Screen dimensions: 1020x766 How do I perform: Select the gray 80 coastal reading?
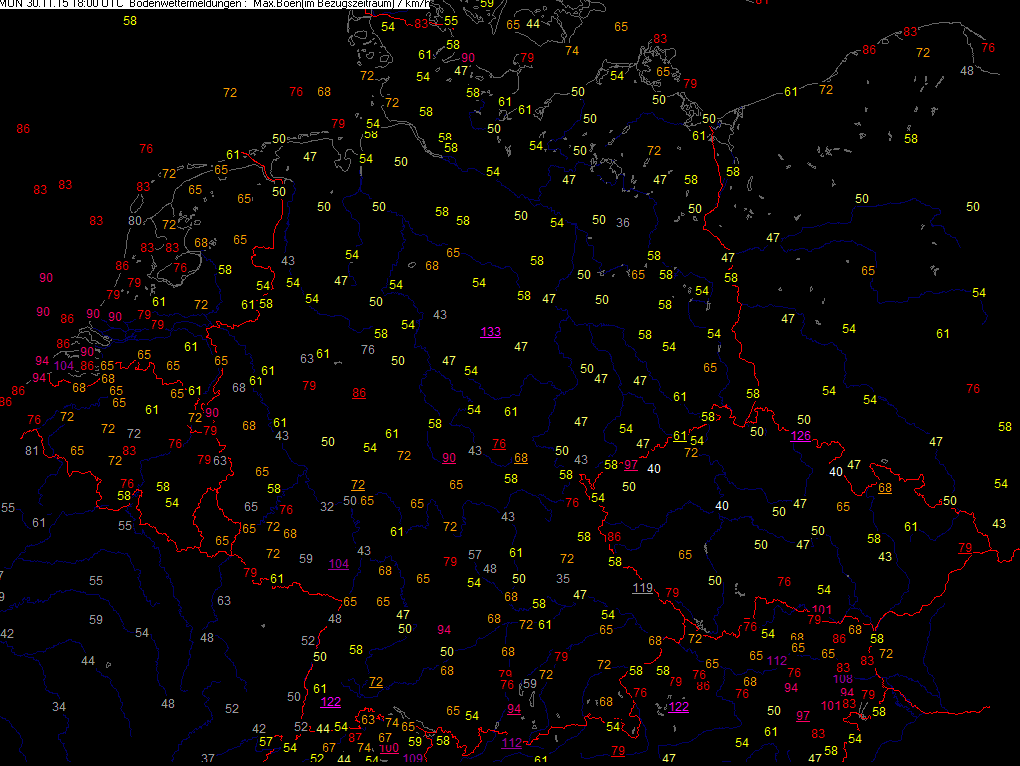[135, 220]
